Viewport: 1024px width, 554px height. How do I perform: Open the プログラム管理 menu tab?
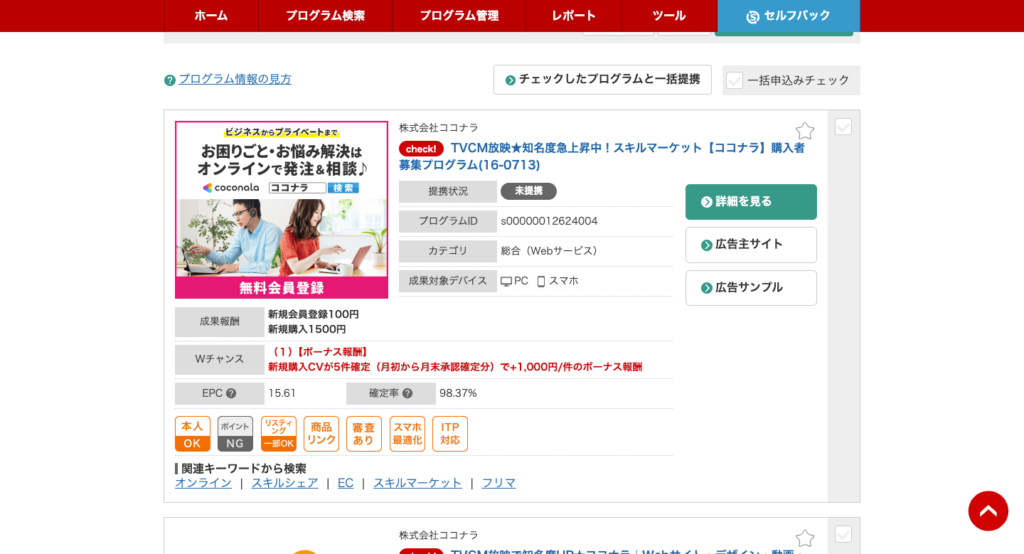459,16
